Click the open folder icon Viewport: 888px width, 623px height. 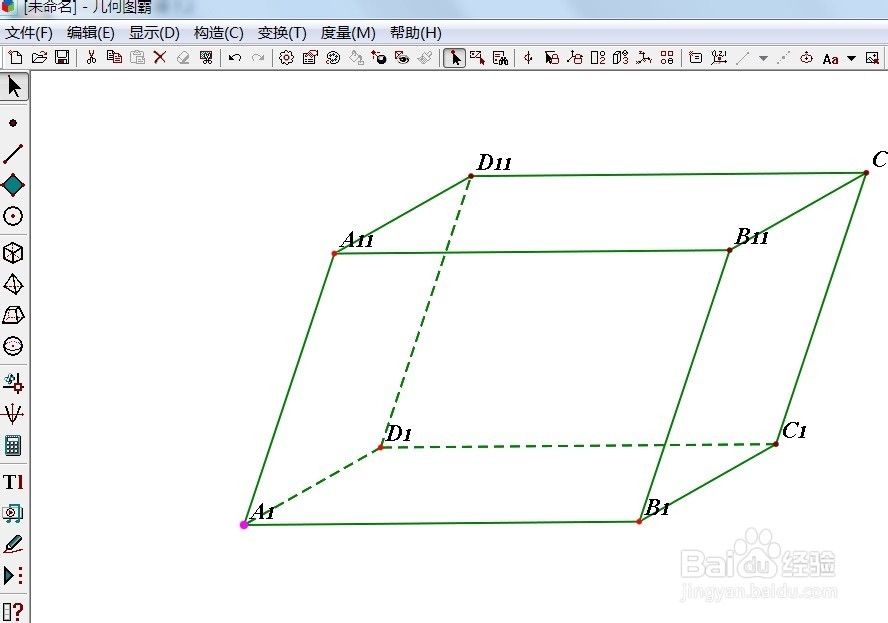[x=39, y=57]
